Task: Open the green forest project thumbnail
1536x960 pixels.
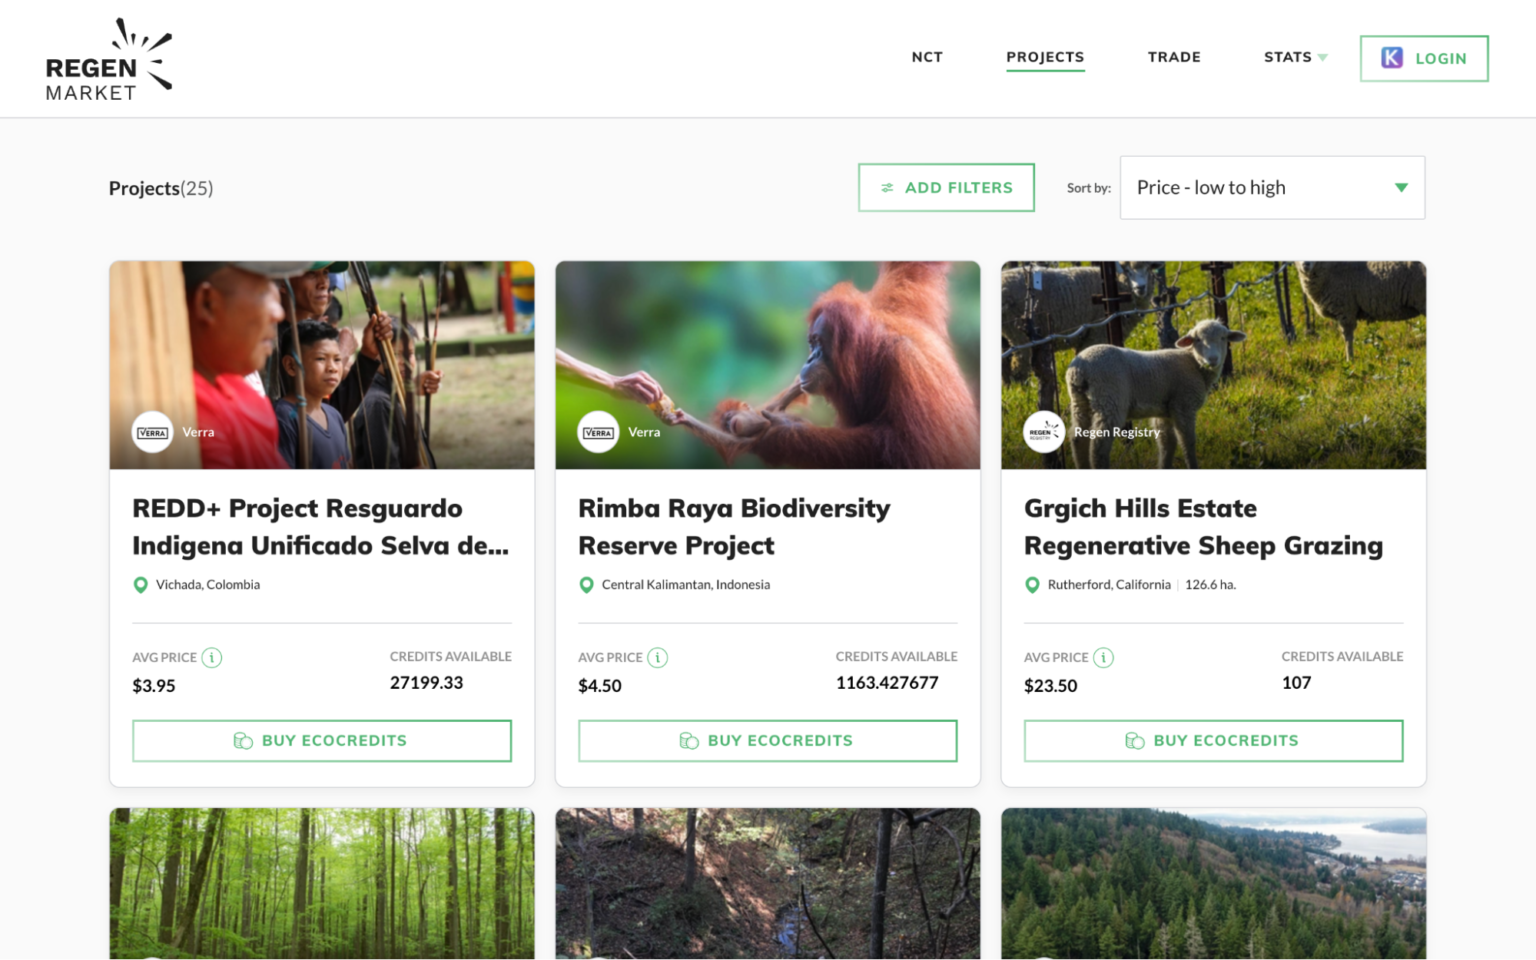Action: 322,883
